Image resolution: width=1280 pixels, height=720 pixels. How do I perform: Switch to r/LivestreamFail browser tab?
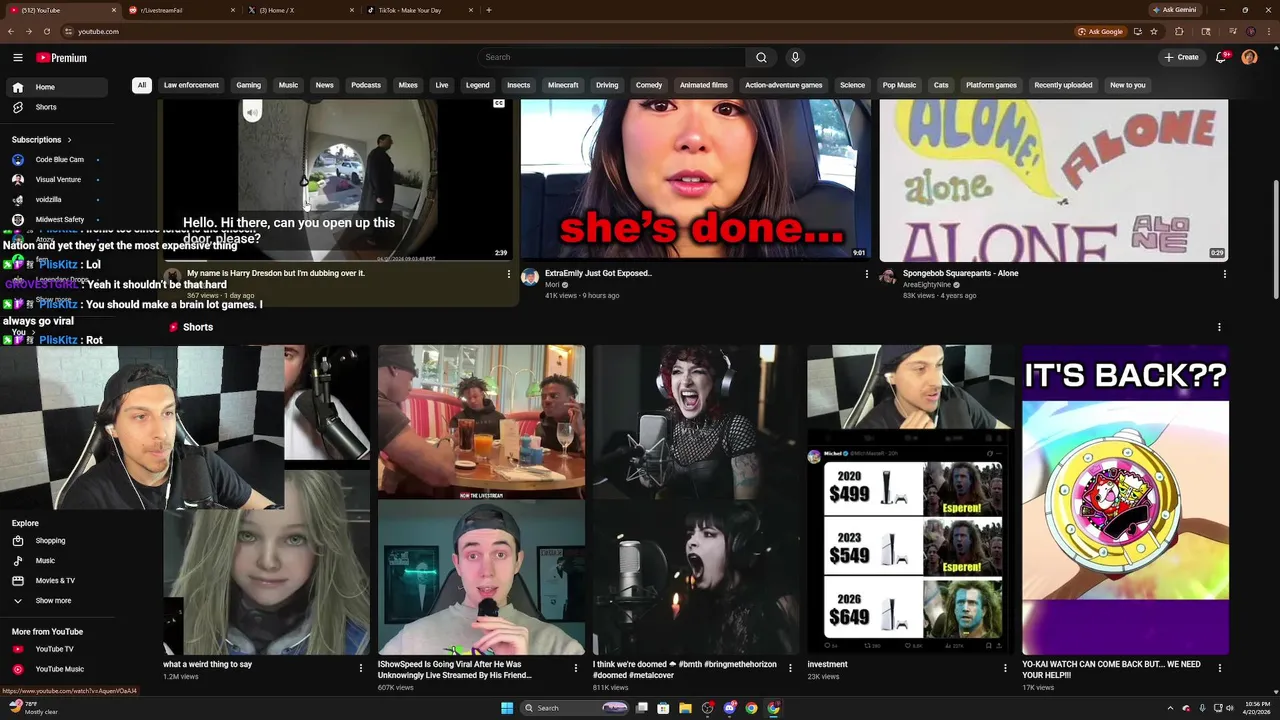181,10
